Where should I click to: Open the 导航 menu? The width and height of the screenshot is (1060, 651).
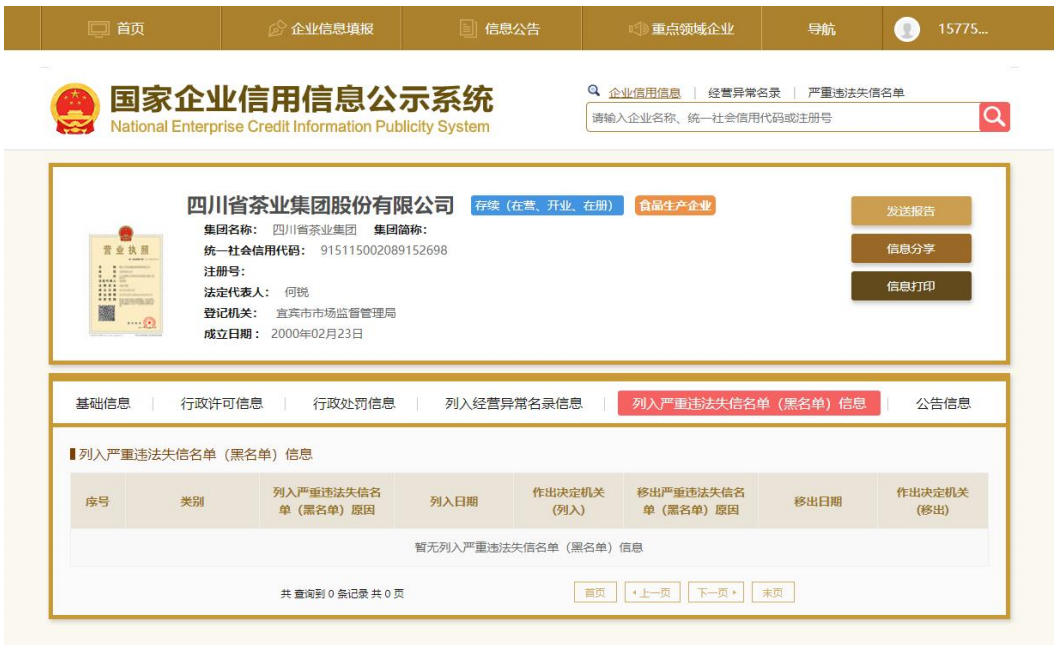(x=821, y=29)
